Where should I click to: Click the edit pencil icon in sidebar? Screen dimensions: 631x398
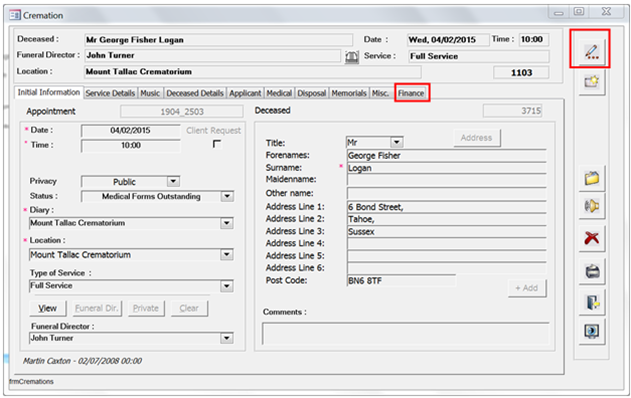tap(591, 52)
